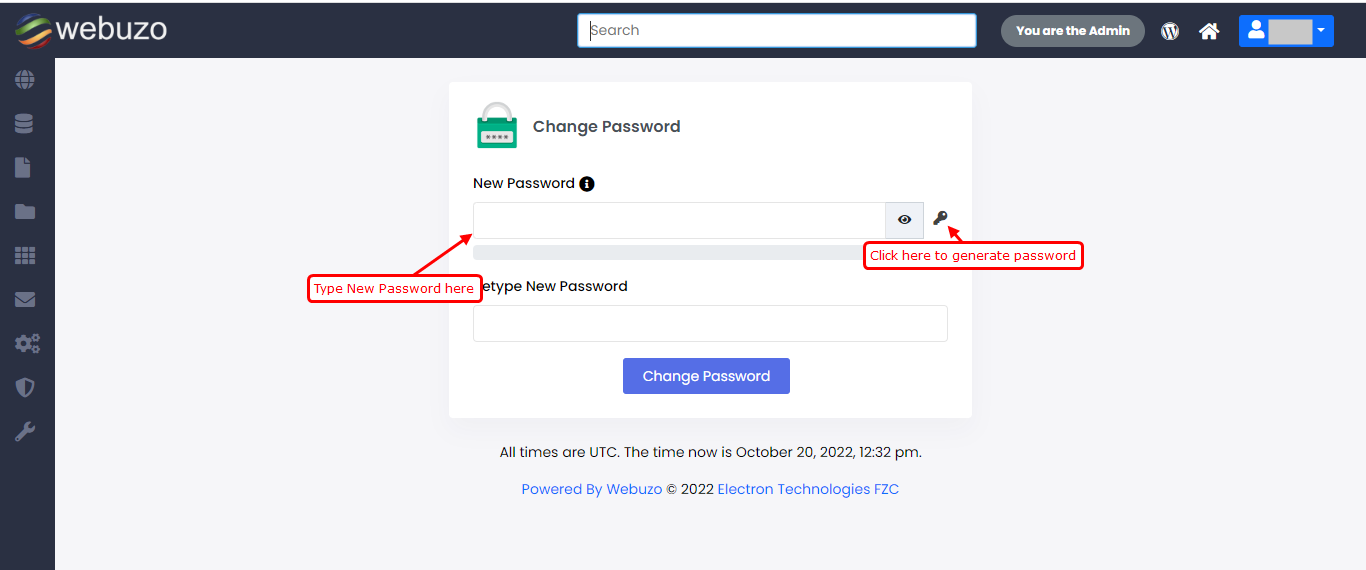The width and height of the screenshot is (1366, 570).
Task: Open the envelope email sidebar icon
Action: tap(24, 300)
